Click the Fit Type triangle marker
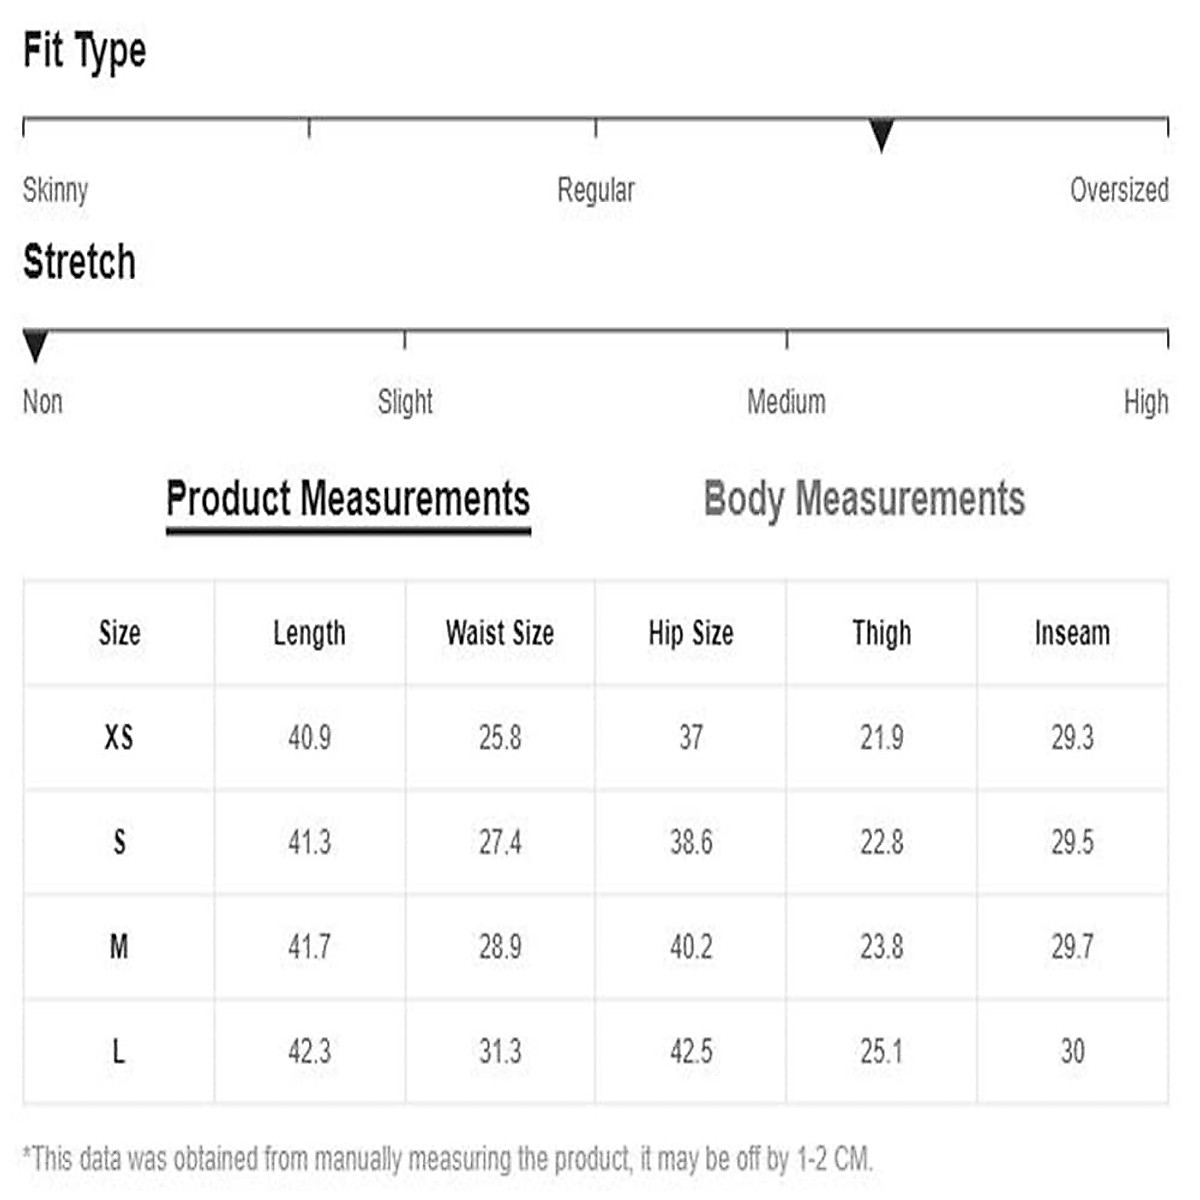1200x1200 pixels. click(881, 135)
